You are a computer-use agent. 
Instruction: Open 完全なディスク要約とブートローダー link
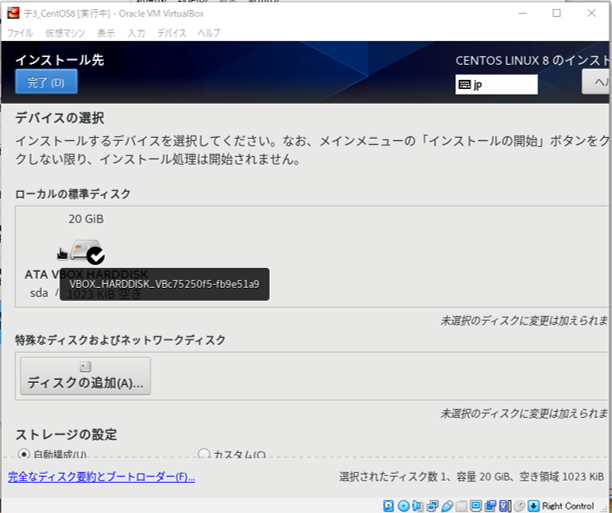tap(101, 477)
